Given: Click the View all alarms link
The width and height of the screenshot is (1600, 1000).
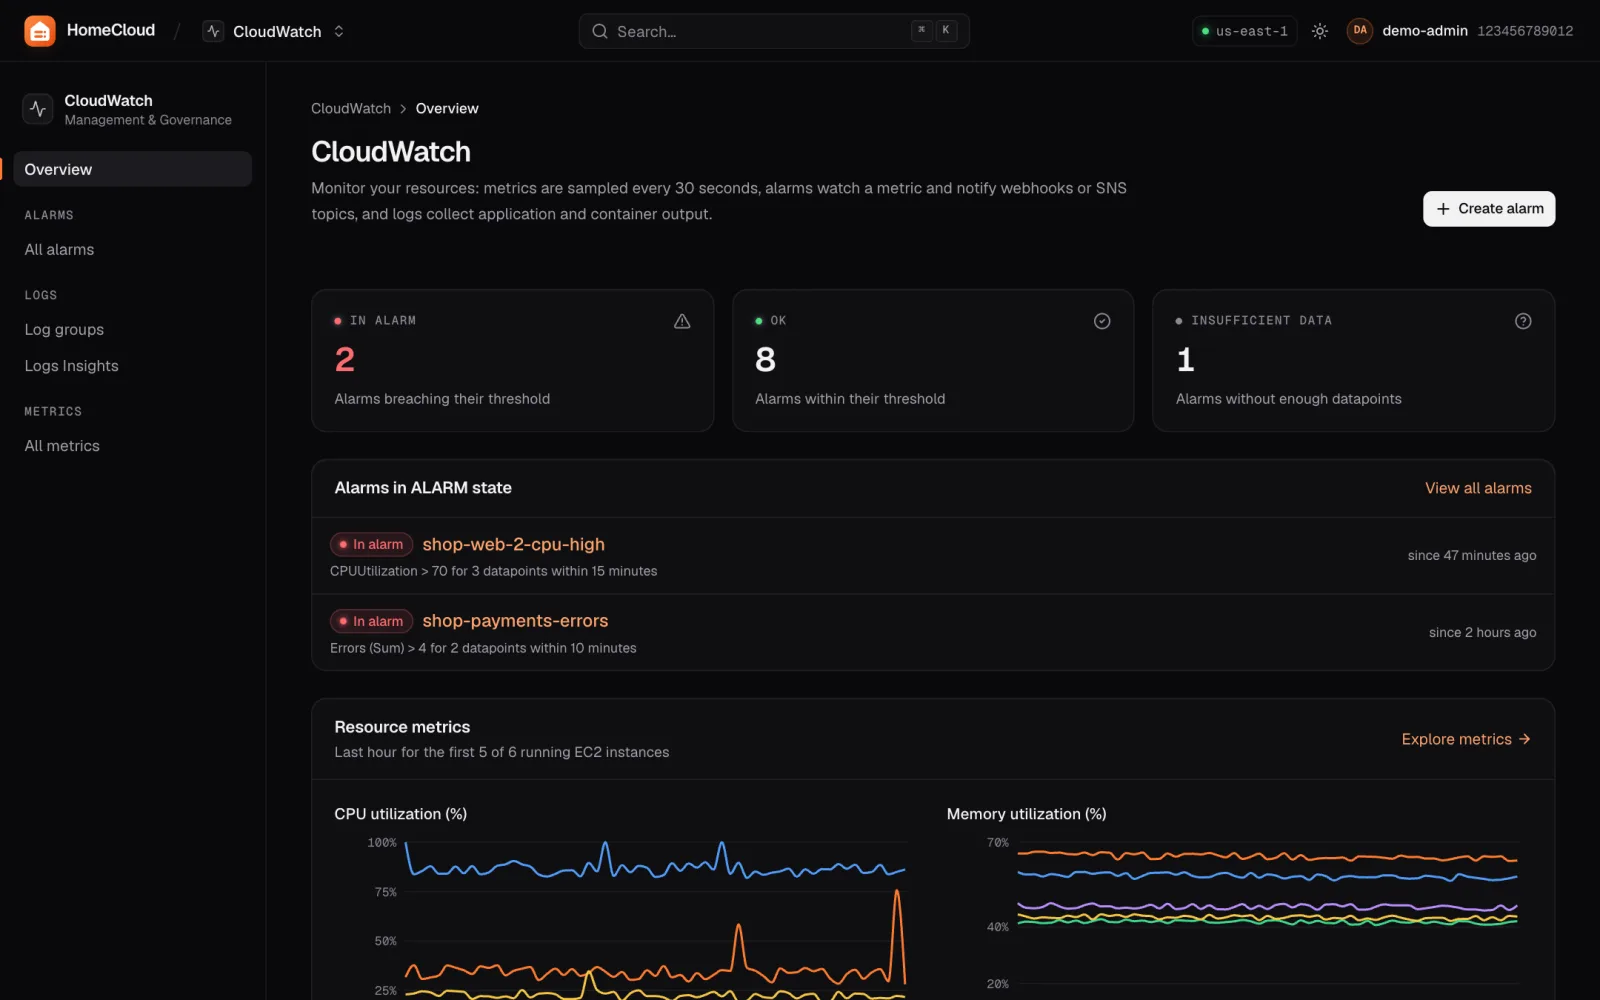Looking at the screenshot, I should [1478, 488].
